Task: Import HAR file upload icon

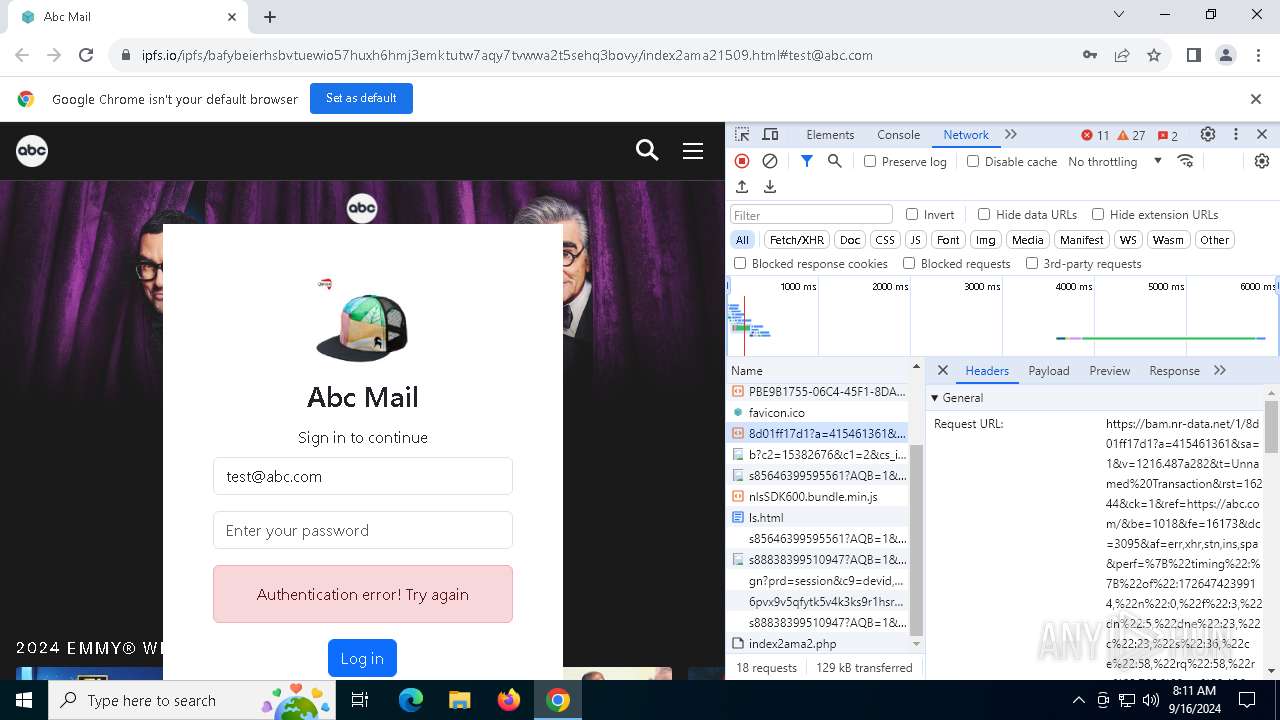Action: (742, 187)
